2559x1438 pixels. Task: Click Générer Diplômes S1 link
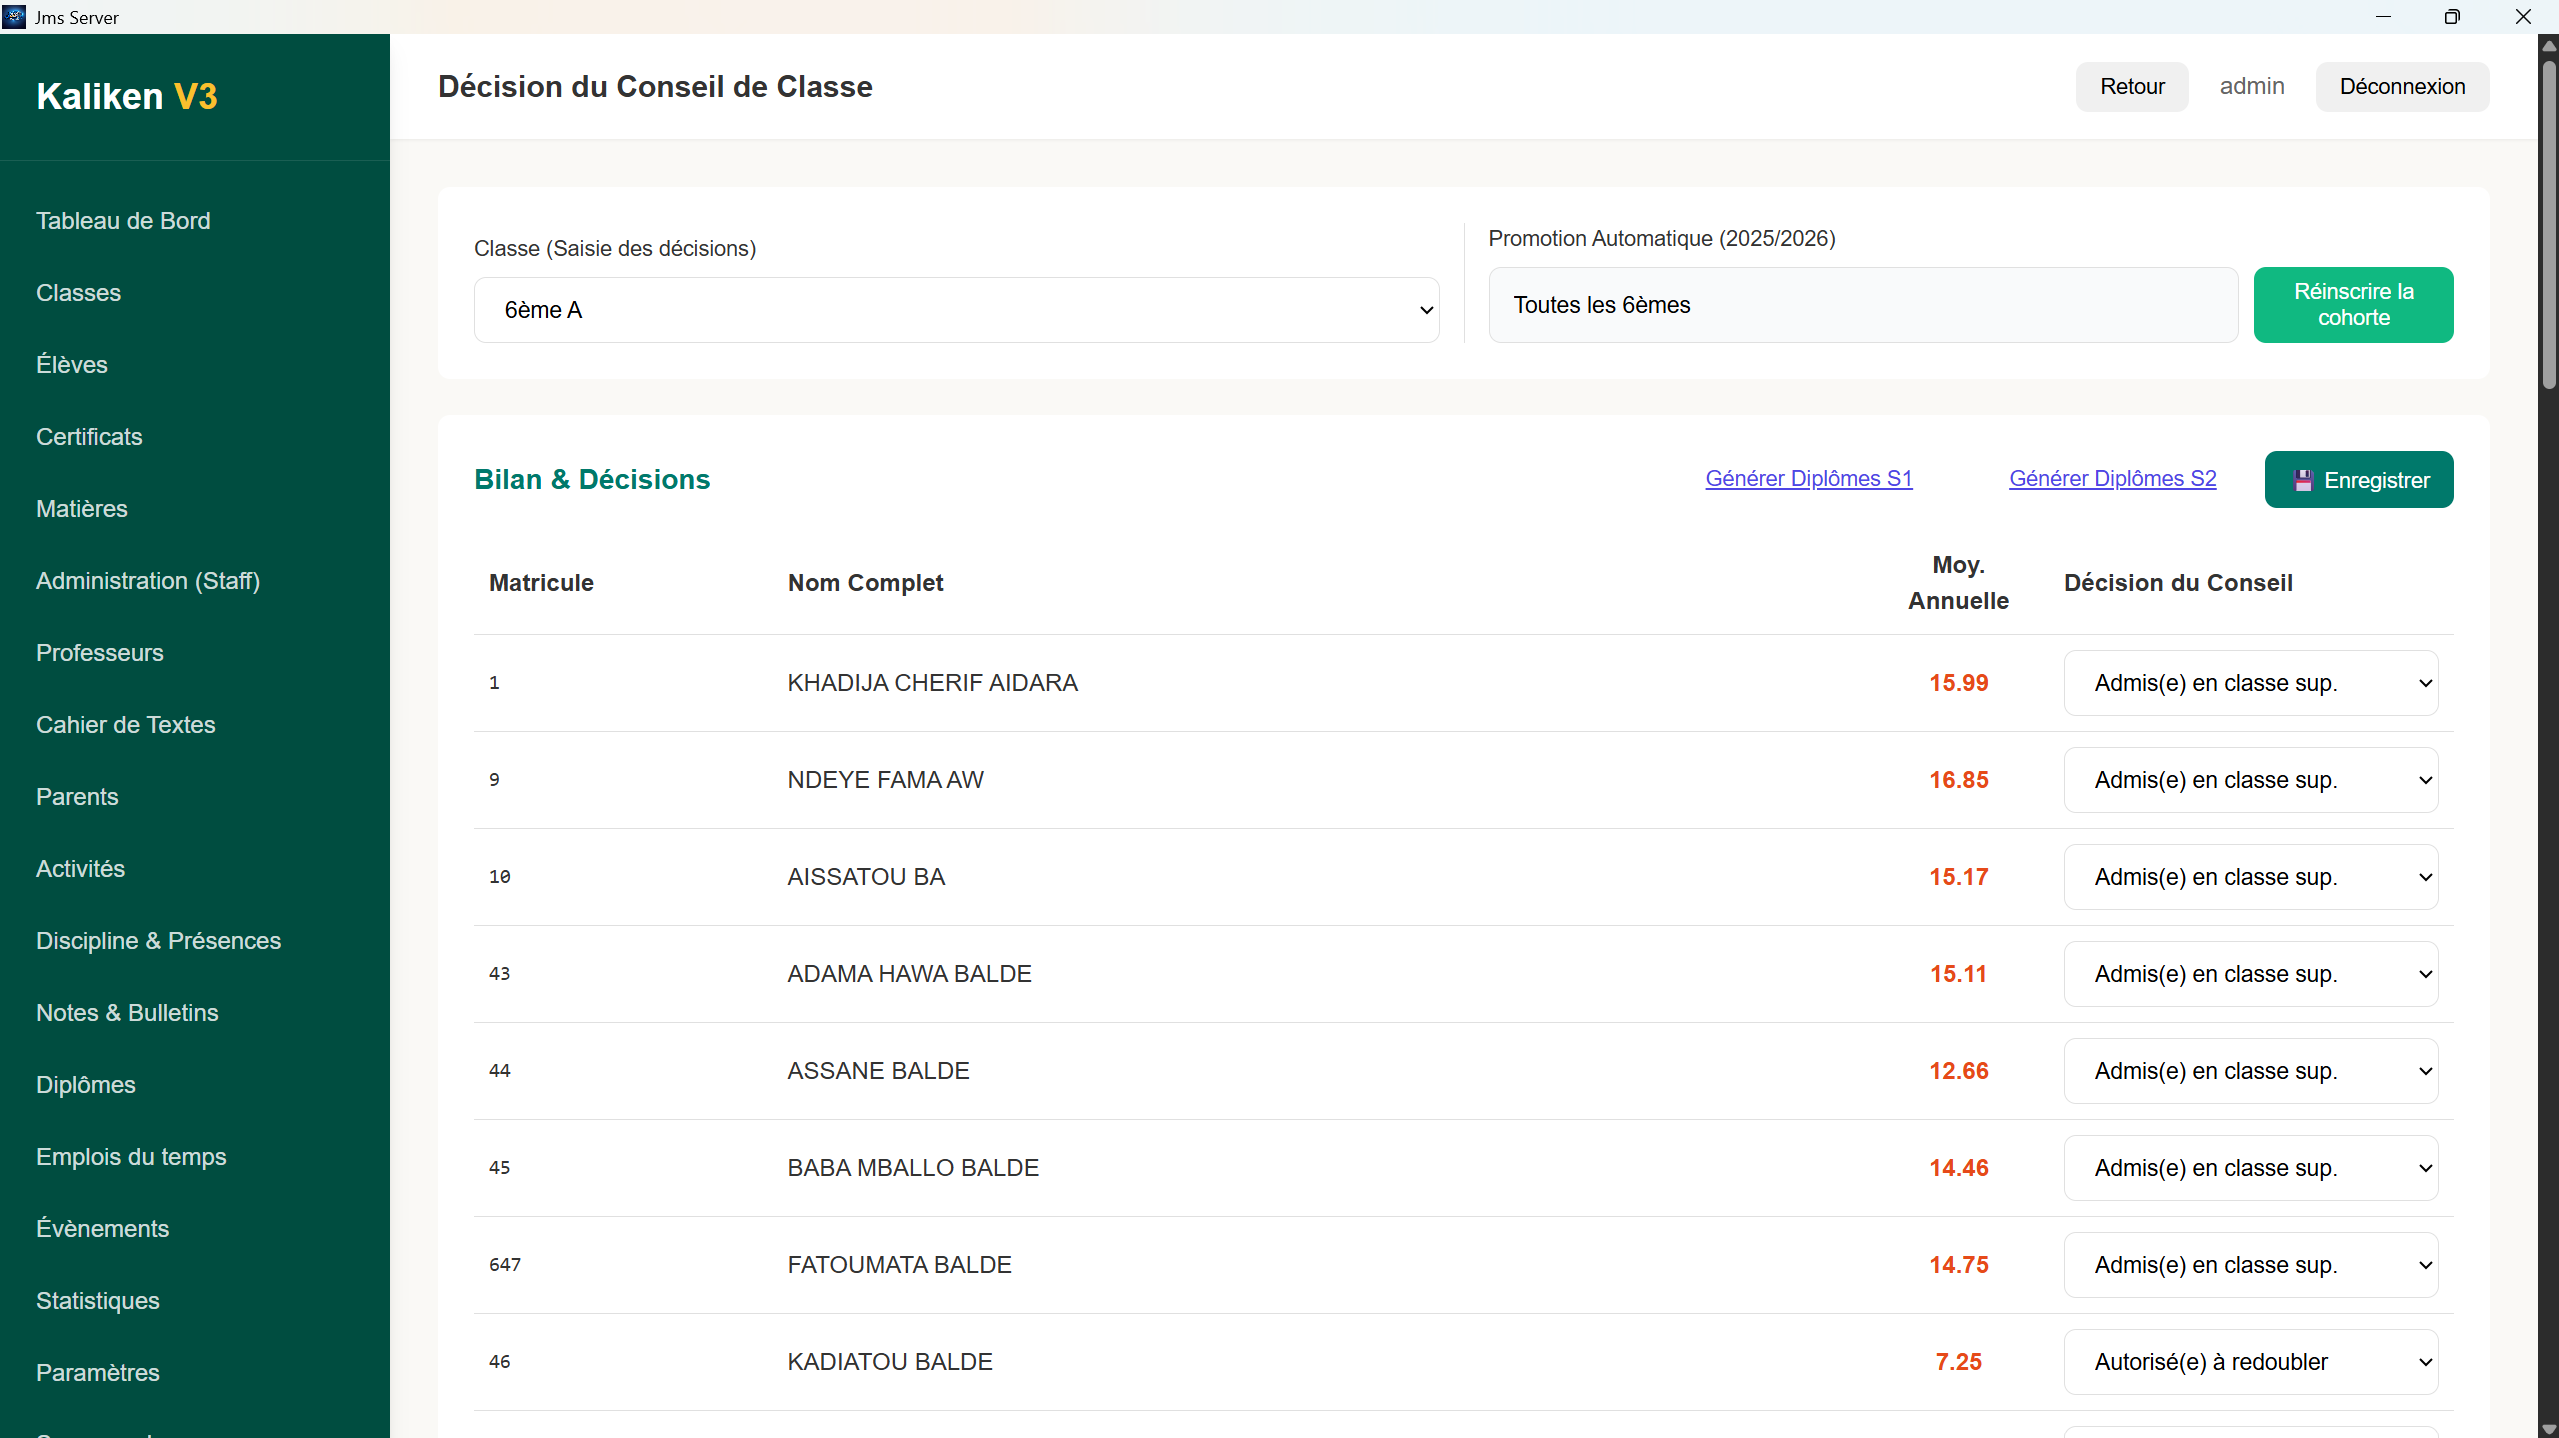pyautogui.click(x=1808, y=478)
